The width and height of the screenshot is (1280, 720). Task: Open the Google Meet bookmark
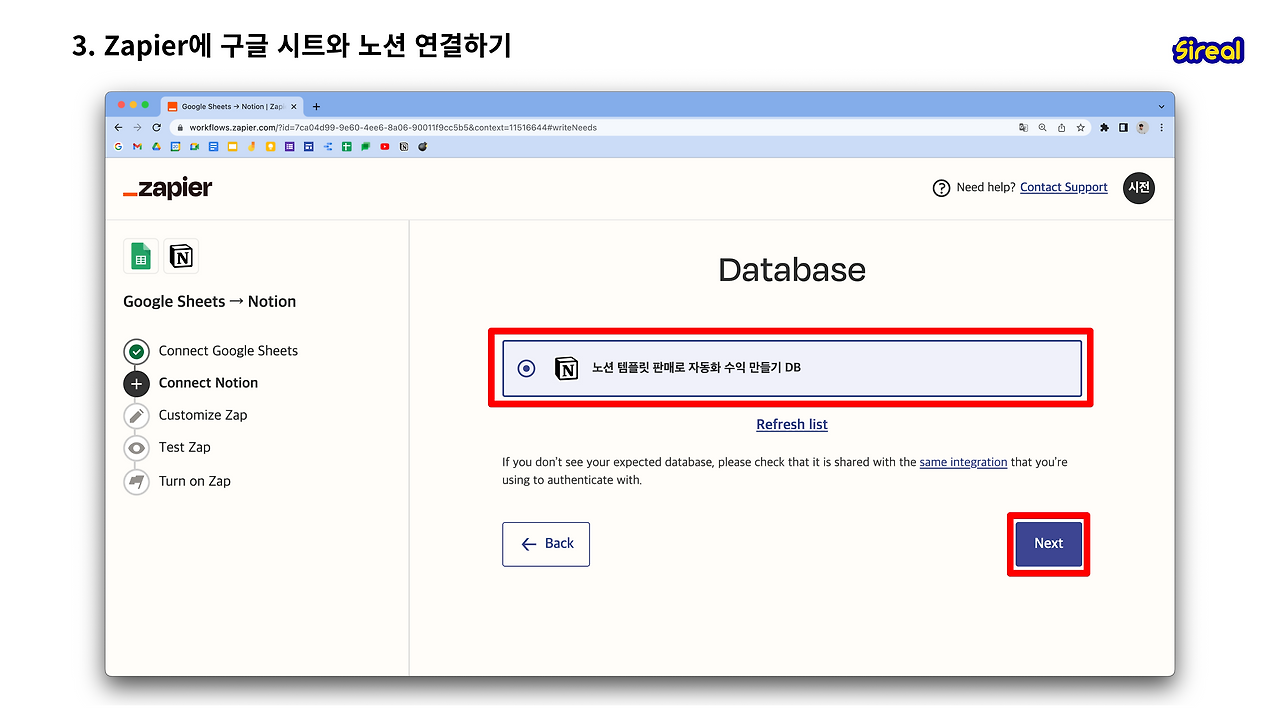pyautogui.click(x=194, y=147)
